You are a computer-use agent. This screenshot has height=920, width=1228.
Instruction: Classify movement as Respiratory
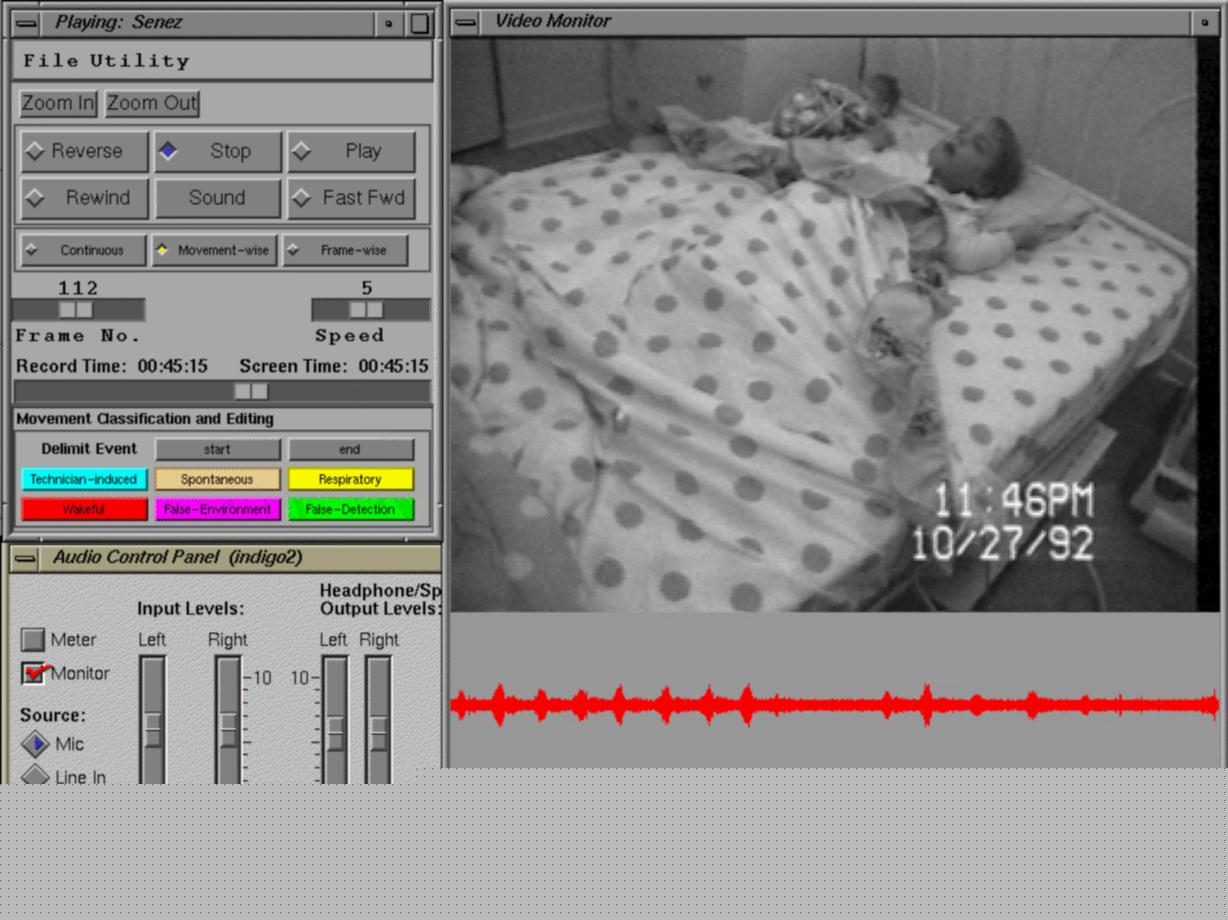point(350,479)
